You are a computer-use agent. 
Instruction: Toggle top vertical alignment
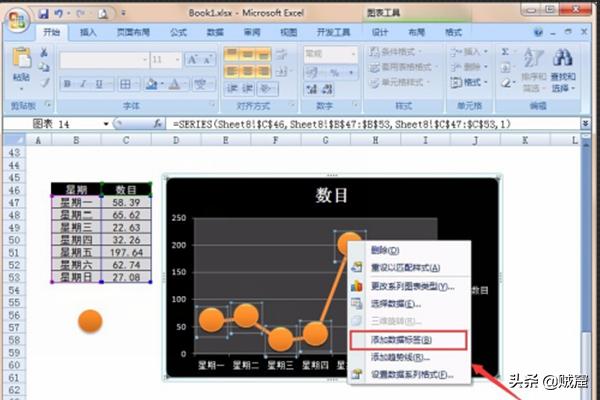(x=232, y=54)
